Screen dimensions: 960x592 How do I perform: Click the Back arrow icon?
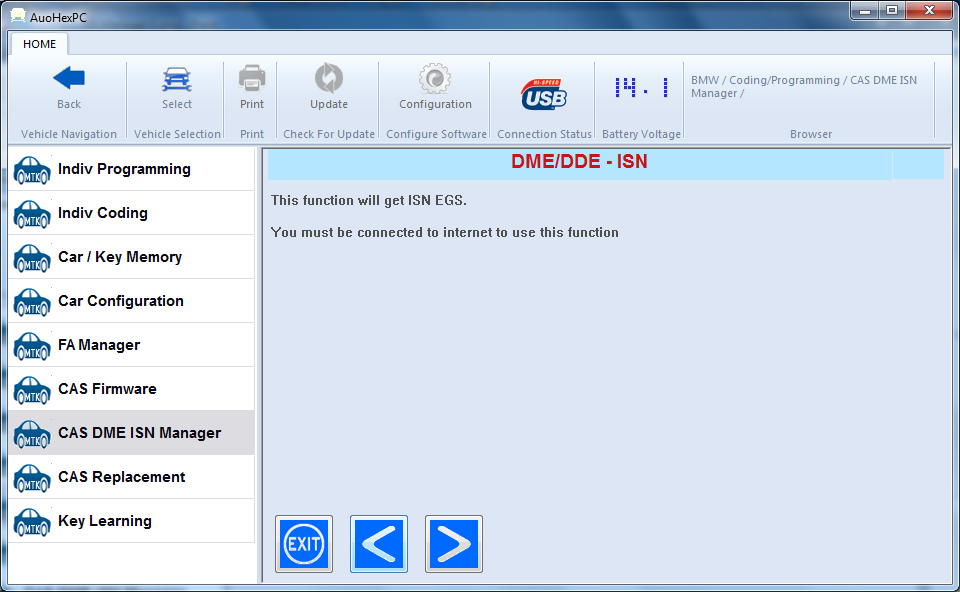[x=69, y=78]
